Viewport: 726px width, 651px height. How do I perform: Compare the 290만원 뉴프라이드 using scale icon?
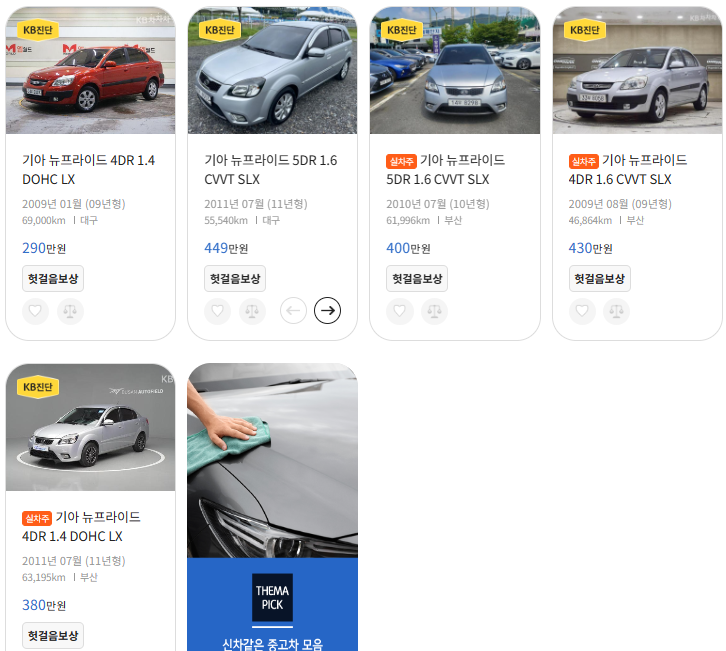click(x=70, y=311)
